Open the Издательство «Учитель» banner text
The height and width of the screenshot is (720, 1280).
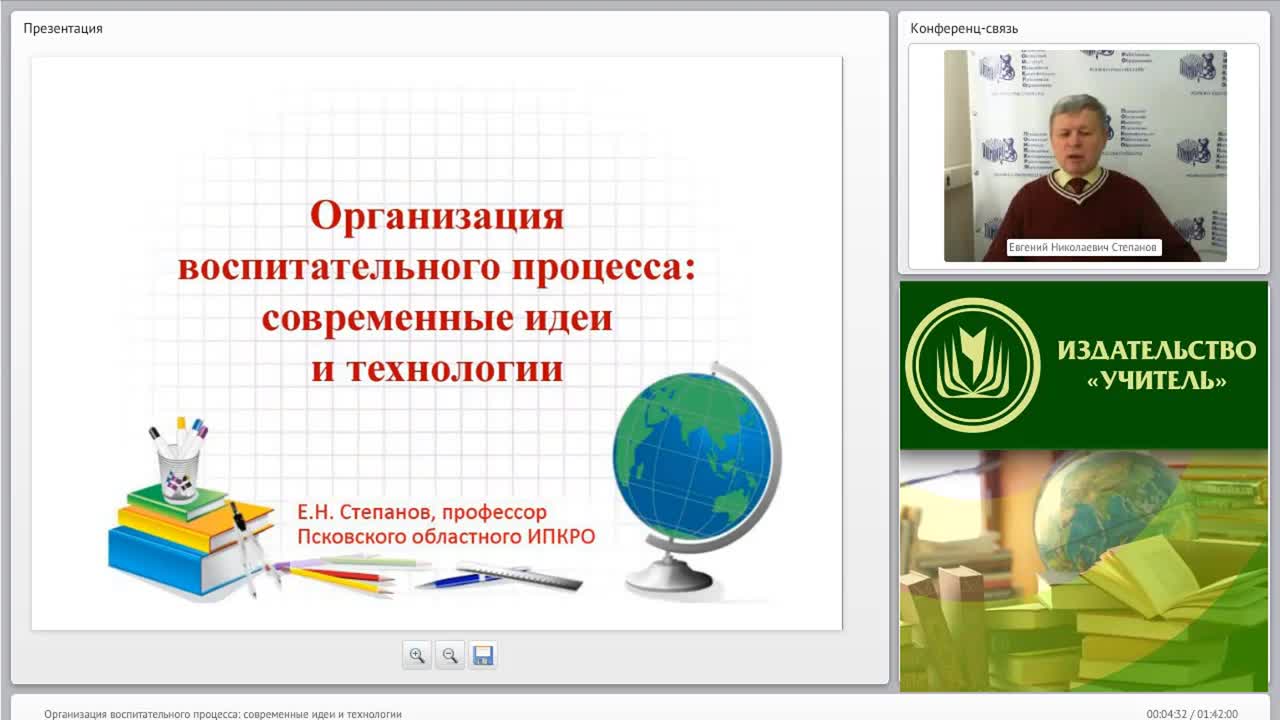pos(1157,364)
